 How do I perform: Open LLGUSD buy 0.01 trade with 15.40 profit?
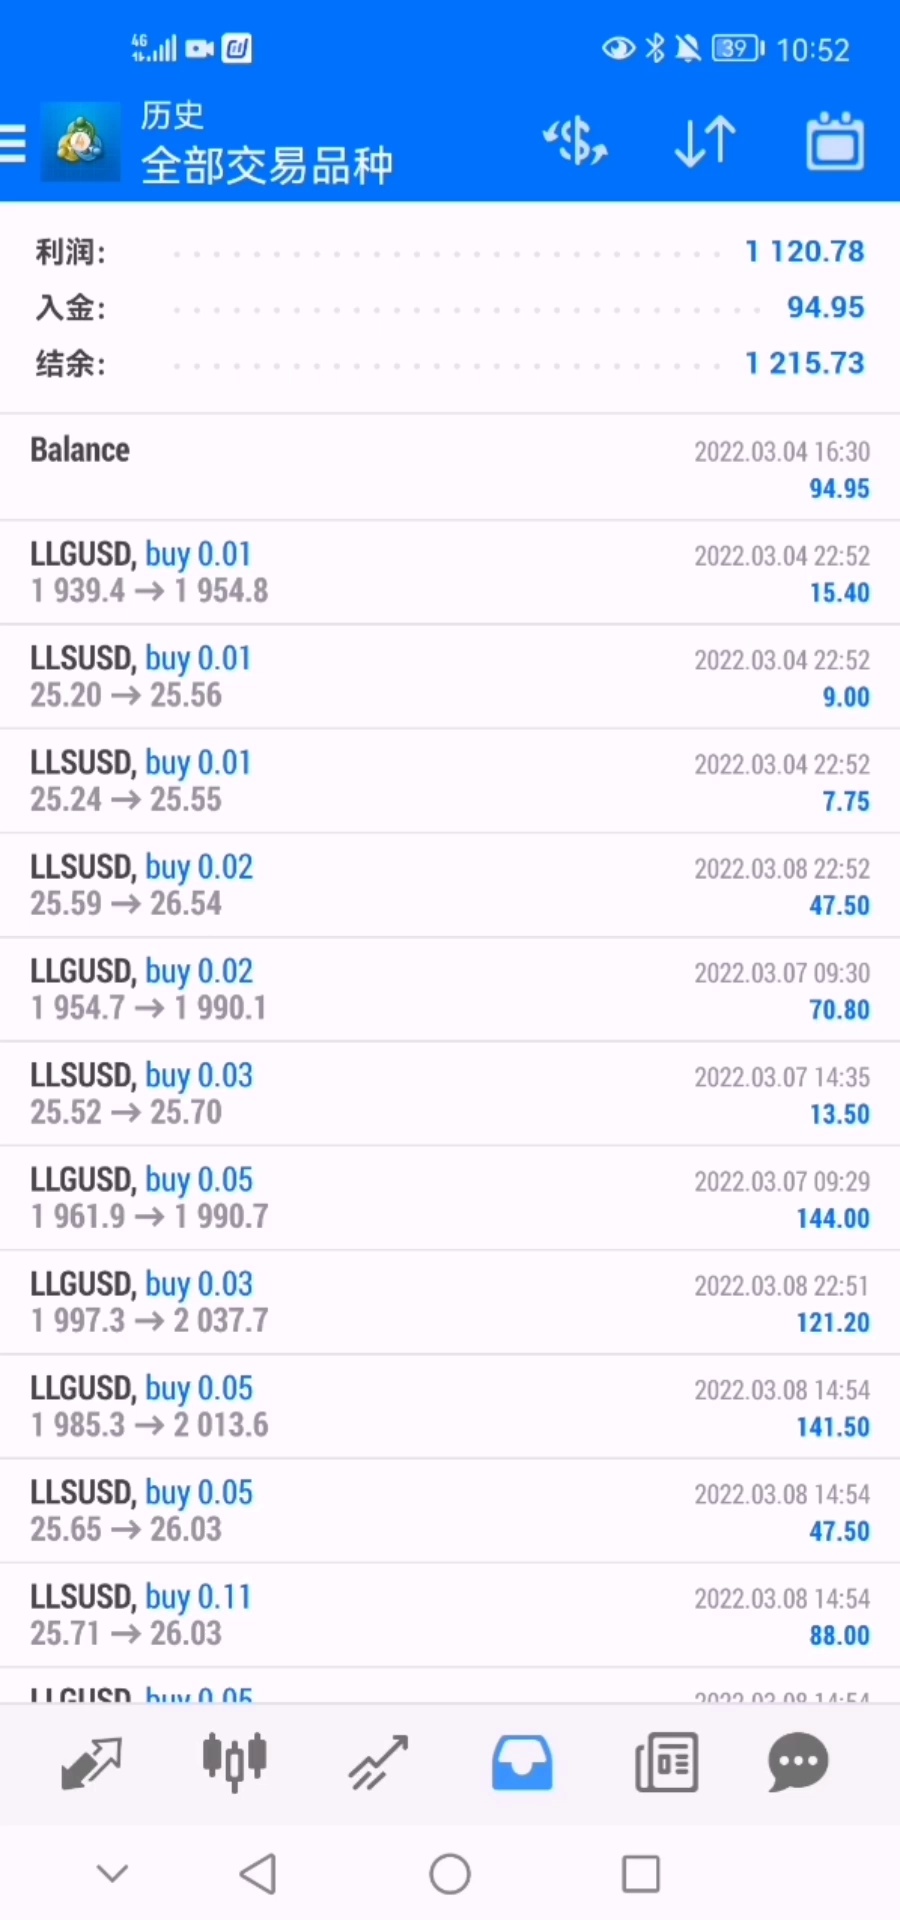pos(450,573)
